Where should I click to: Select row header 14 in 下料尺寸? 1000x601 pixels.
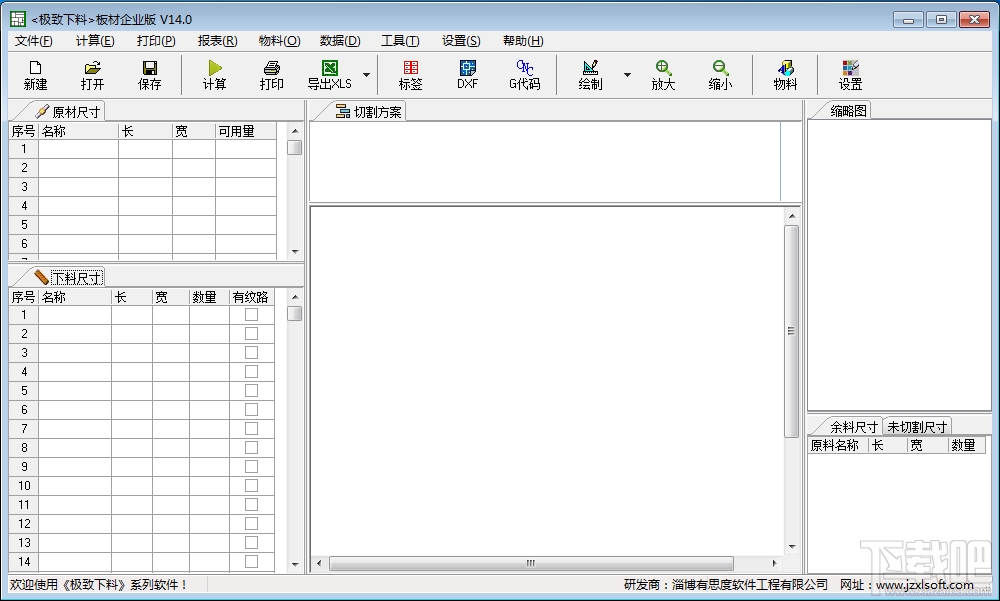click(x=24, y=561)
